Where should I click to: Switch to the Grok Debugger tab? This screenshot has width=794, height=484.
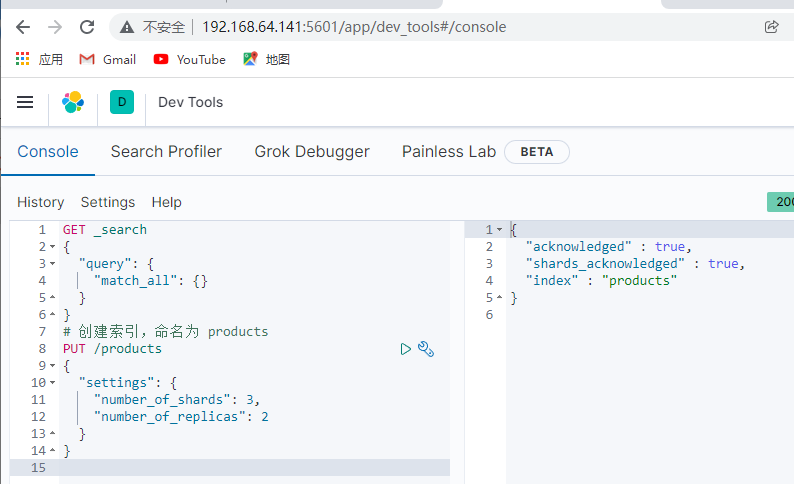point(312,152)
